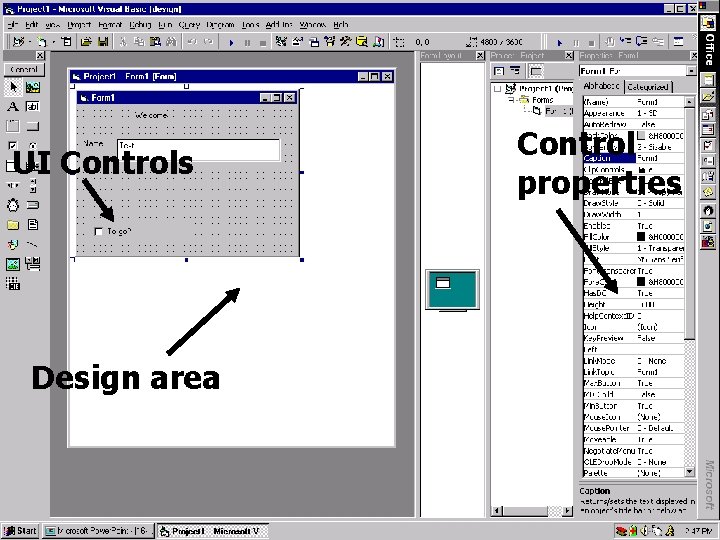Open the Debug menu
This screenshot has height=540, width=720.
[140, 25]
